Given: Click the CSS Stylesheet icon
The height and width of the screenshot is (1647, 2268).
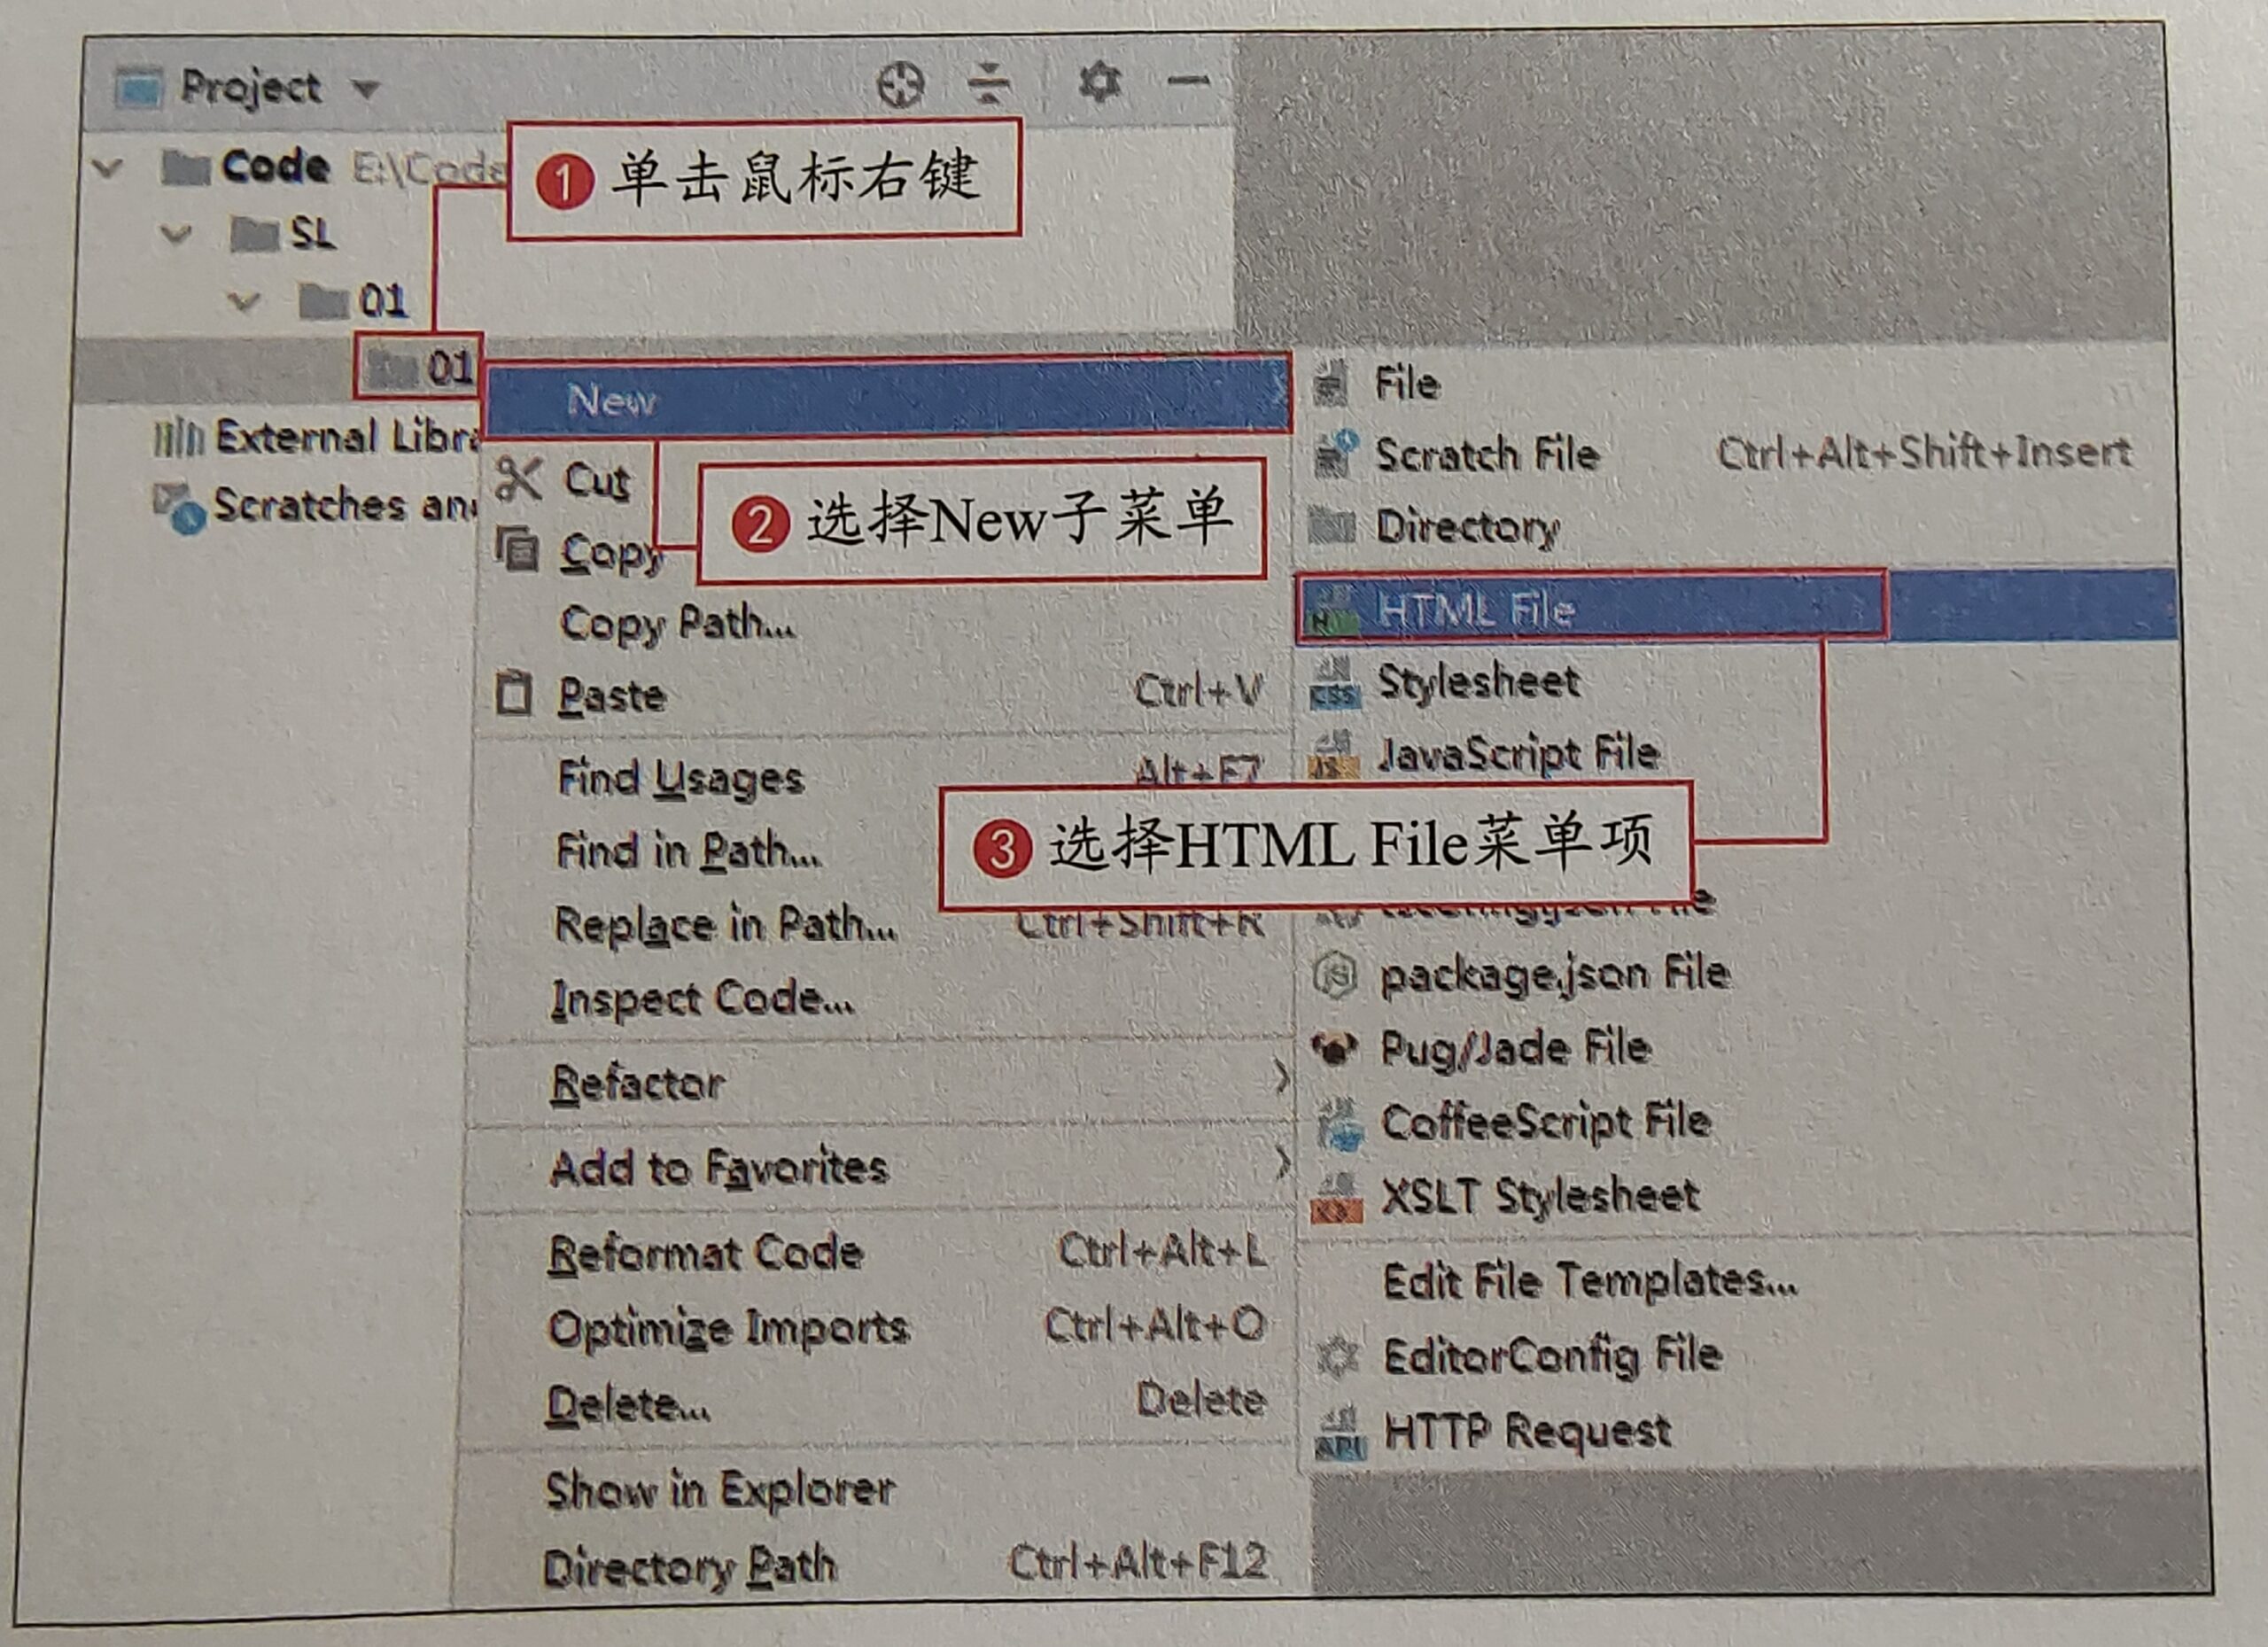Looking at the screenshot, I should (x=1335, y=683).
